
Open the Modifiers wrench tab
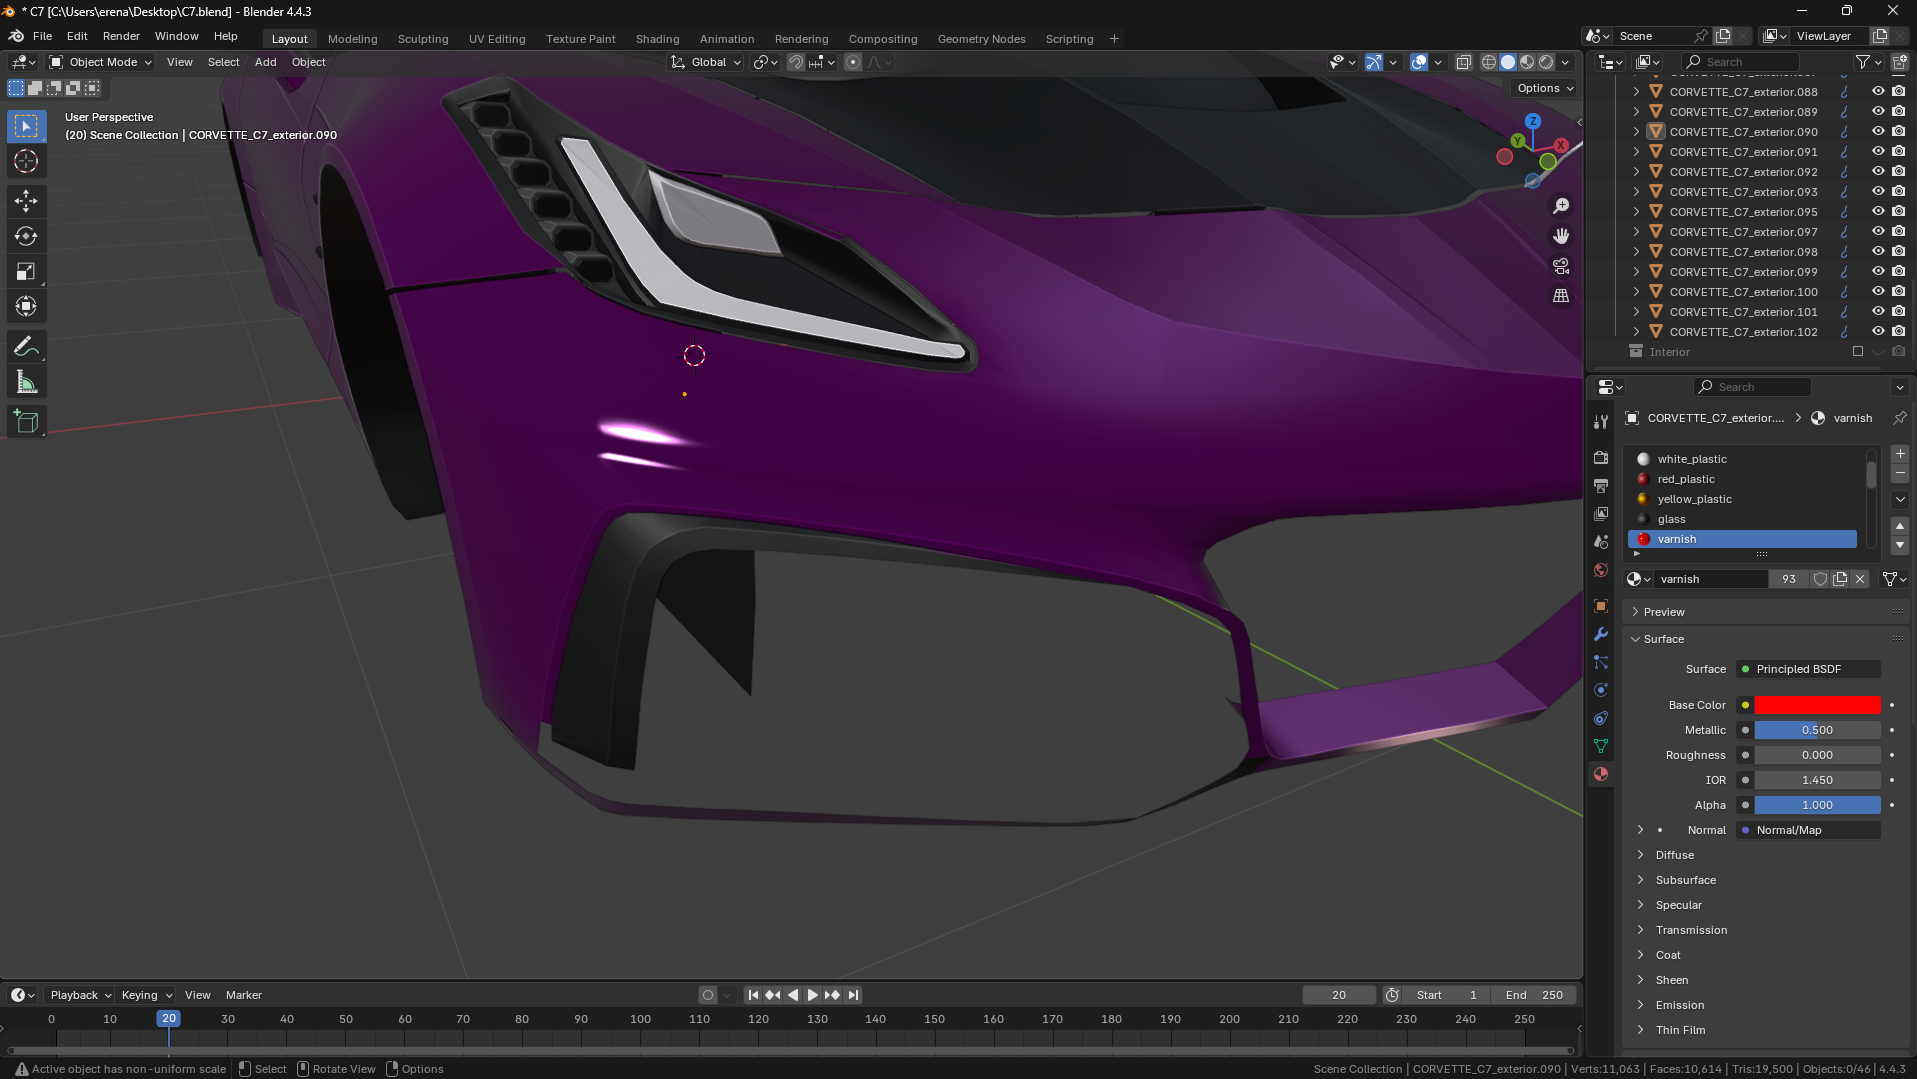[x=1601, y=634]
